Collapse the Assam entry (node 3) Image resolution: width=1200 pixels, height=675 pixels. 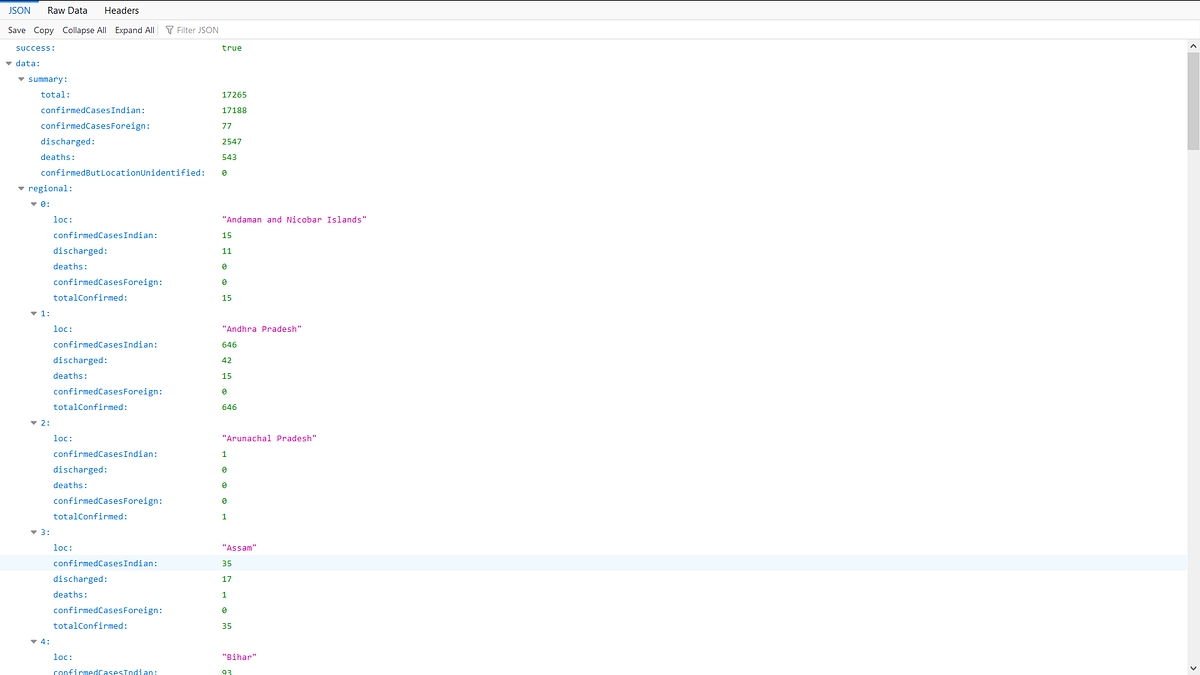34,532
